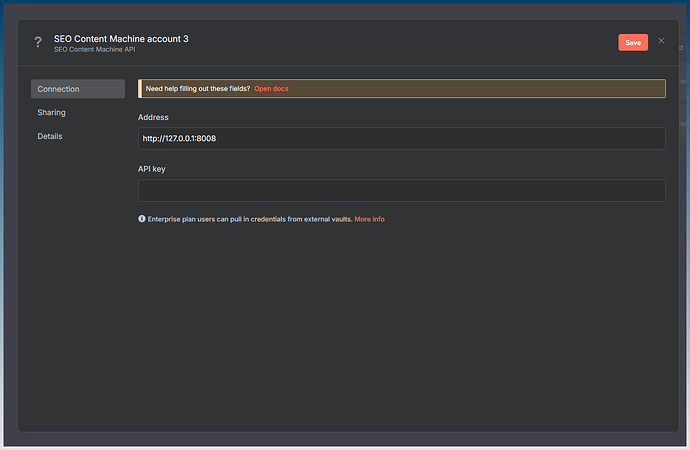
Task: Close the credential dialog
Action: point(661,41)
